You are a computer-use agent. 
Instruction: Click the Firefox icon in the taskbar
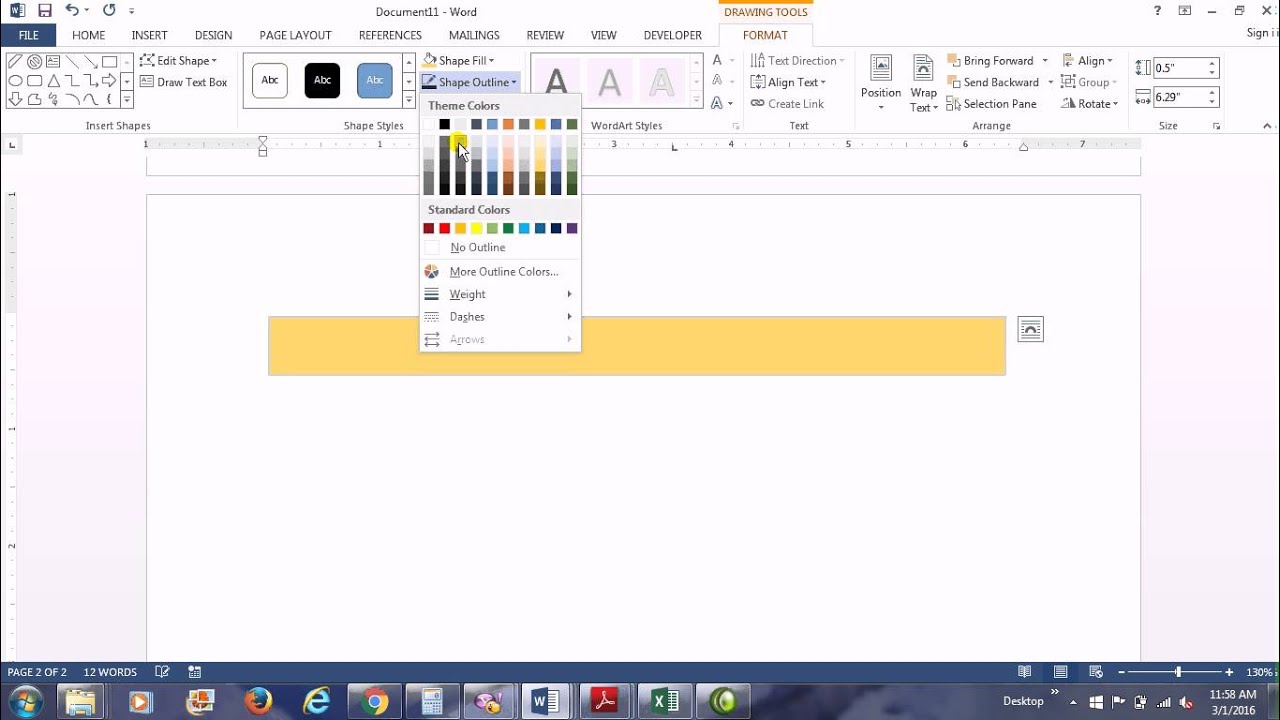point(258,701)
